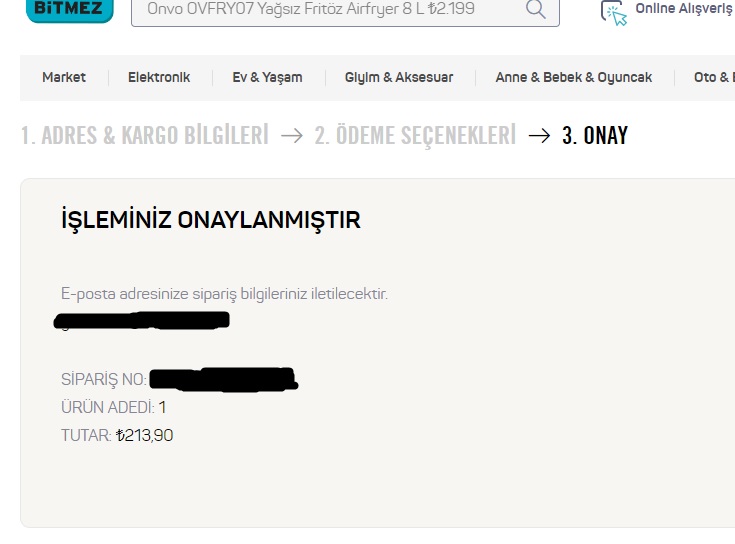The height and width of the screenshot is (544, 735).
Task: Go to the Giyim & Aksesuar category
Action: (399, 77)
